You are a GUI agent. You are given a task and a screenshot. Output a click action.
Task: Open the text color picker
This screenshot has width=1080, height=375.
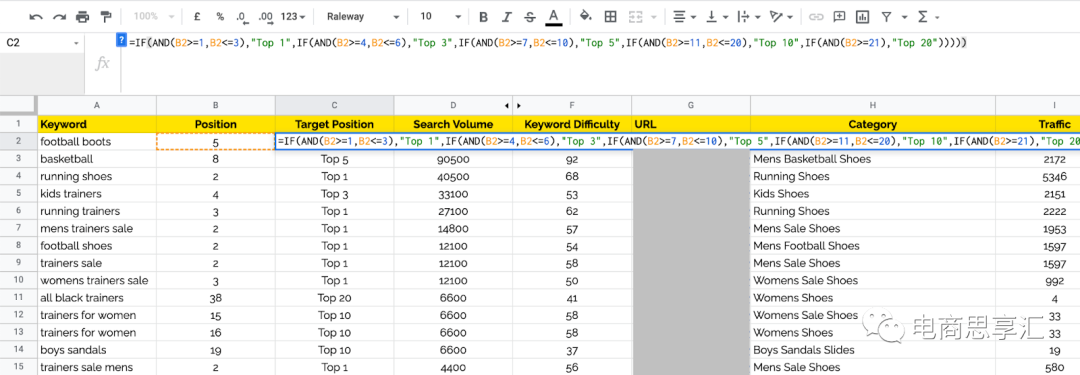[552, 17]
